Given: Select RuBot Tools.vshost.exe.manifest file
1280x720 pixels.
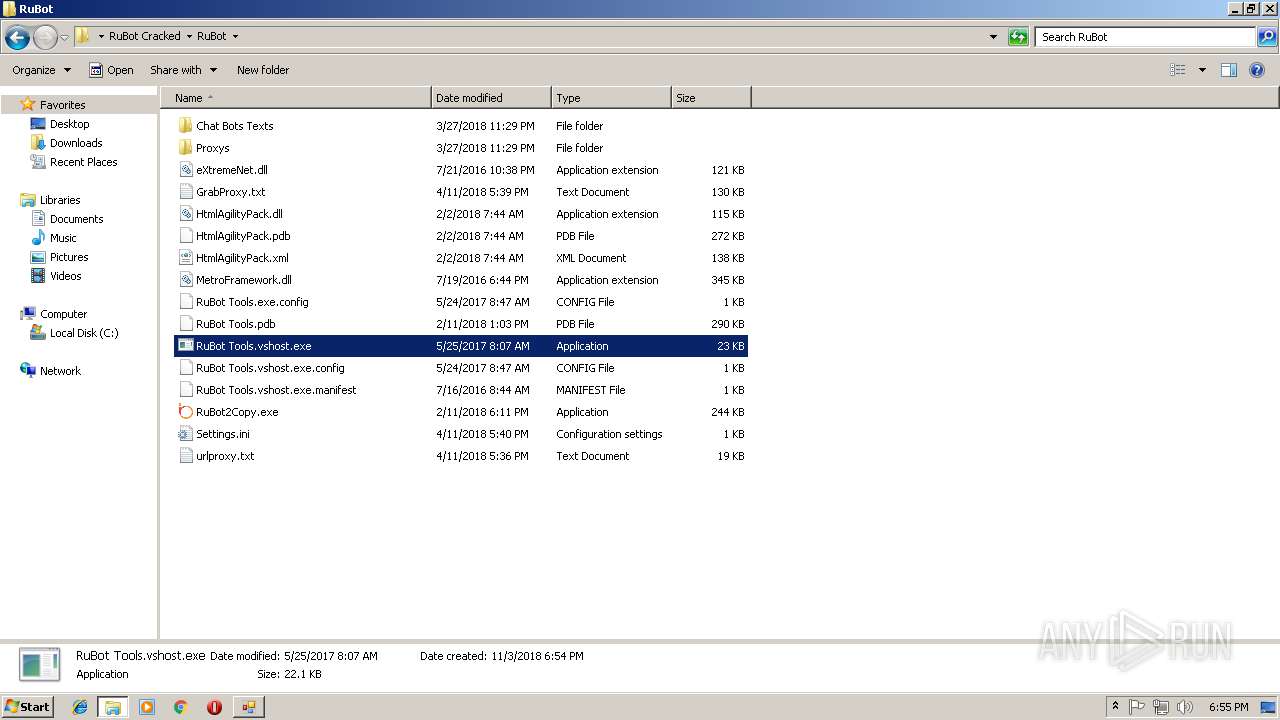Looking at the screenshot, I should pos(276,390).
